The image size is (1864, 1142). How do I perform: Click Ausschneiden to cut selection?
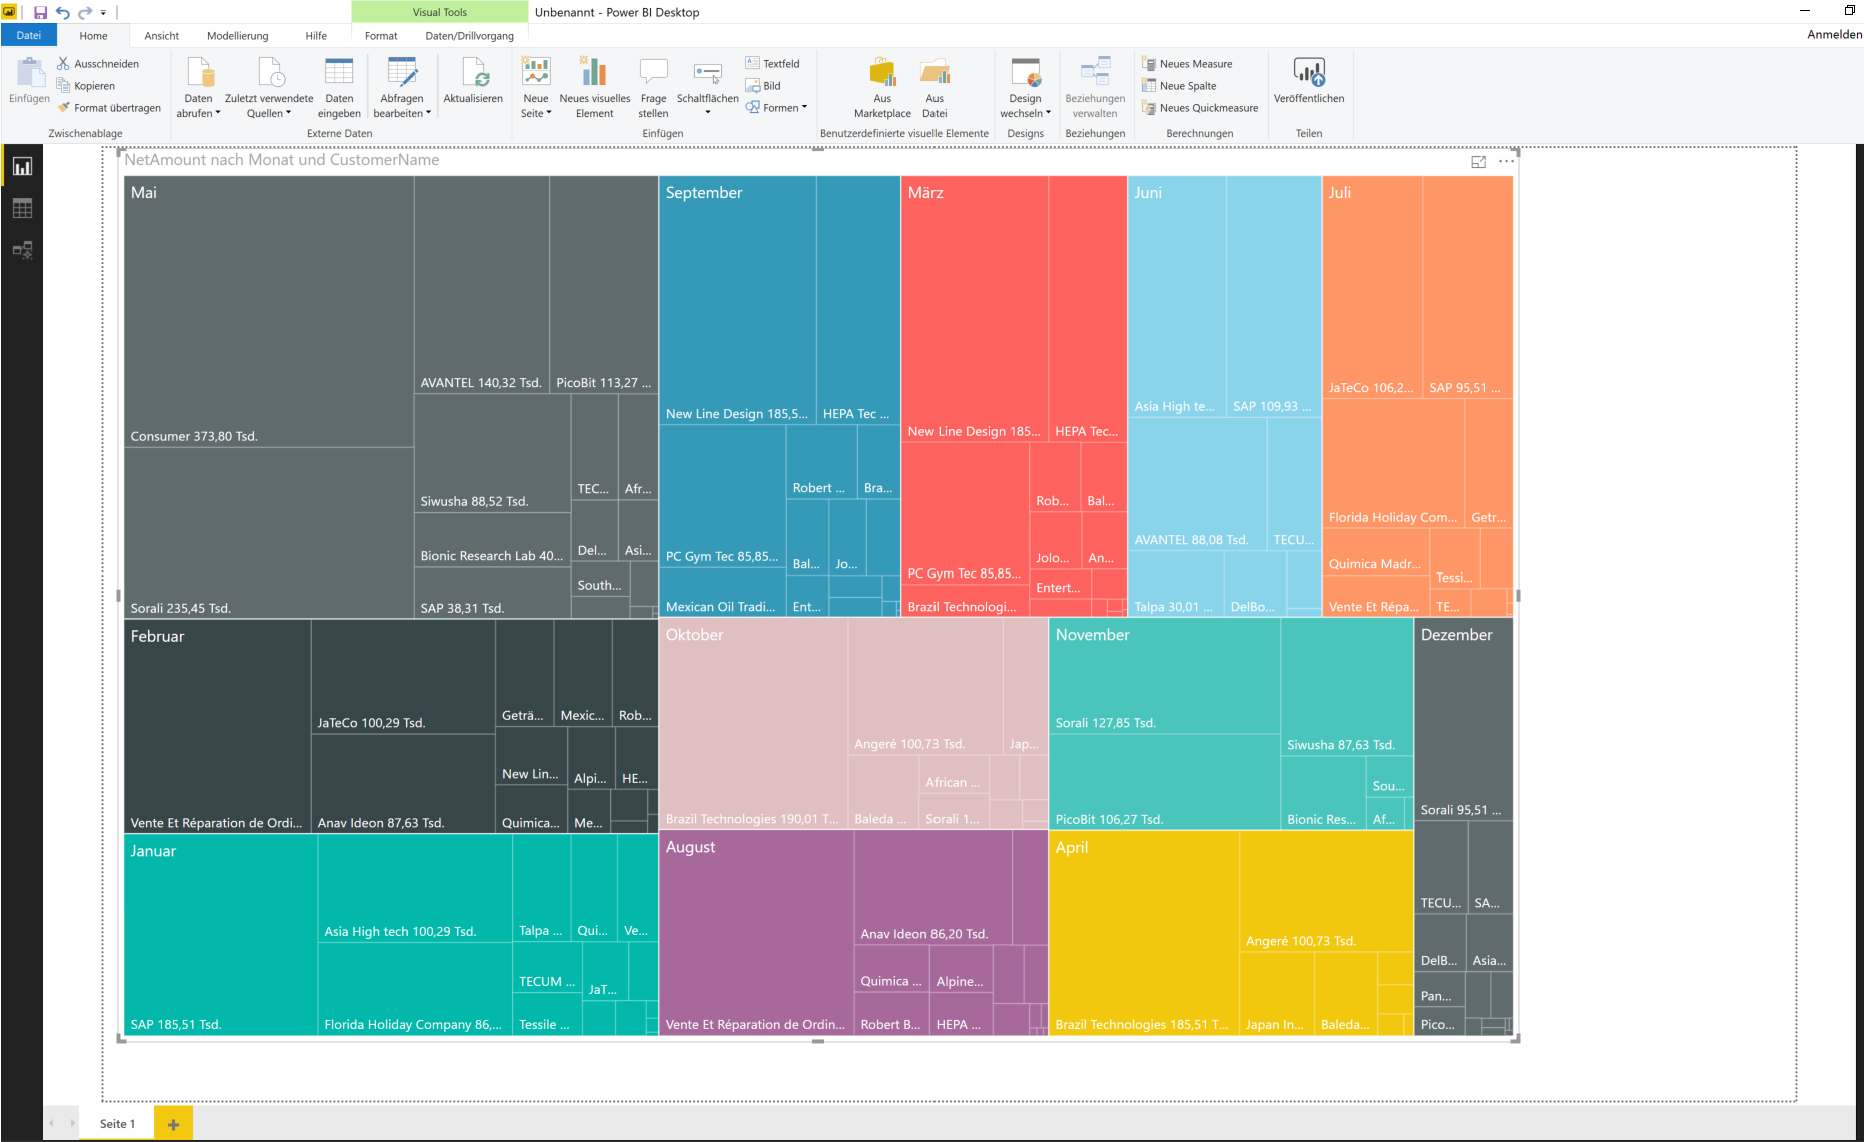pyautogui.click(x=98, y=64)
